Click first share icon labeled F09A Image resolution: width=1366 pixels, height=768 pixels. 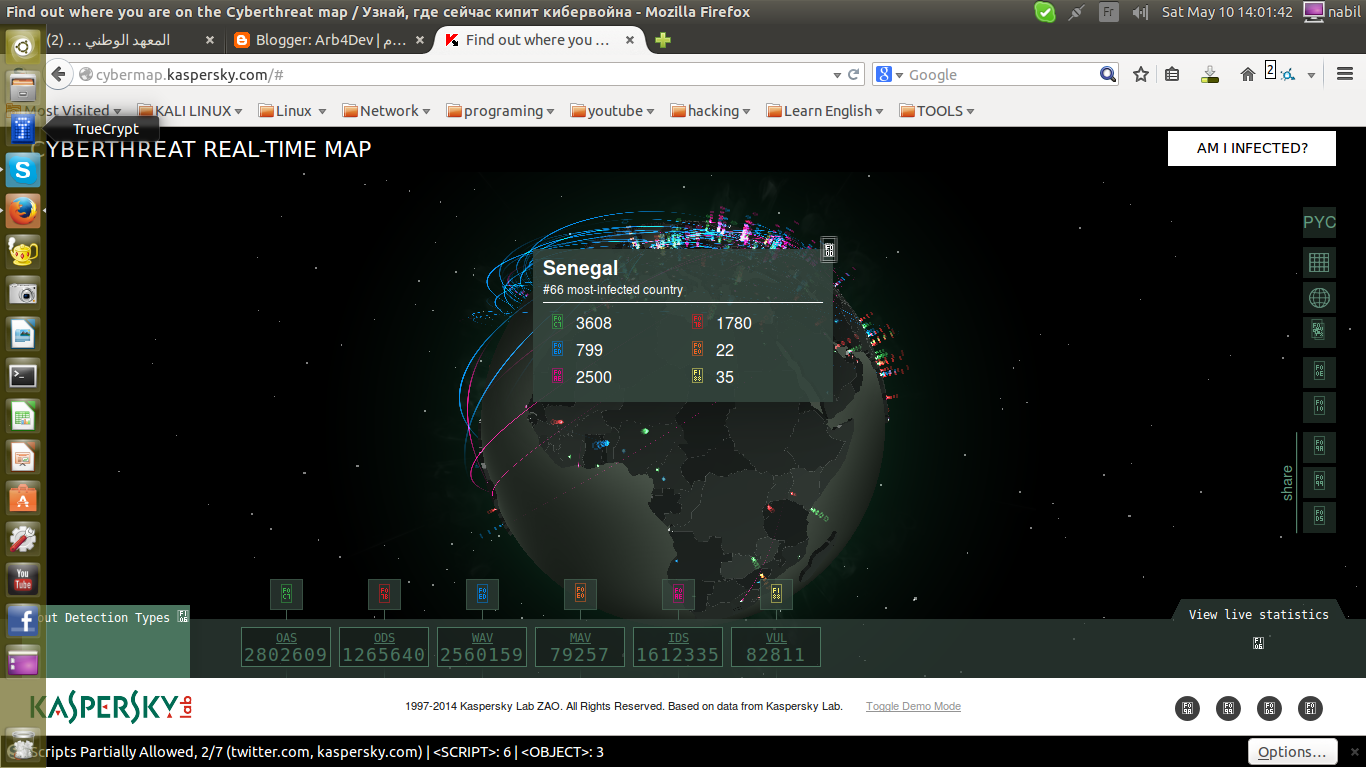pyautogui.click(x=1319, y=447)
